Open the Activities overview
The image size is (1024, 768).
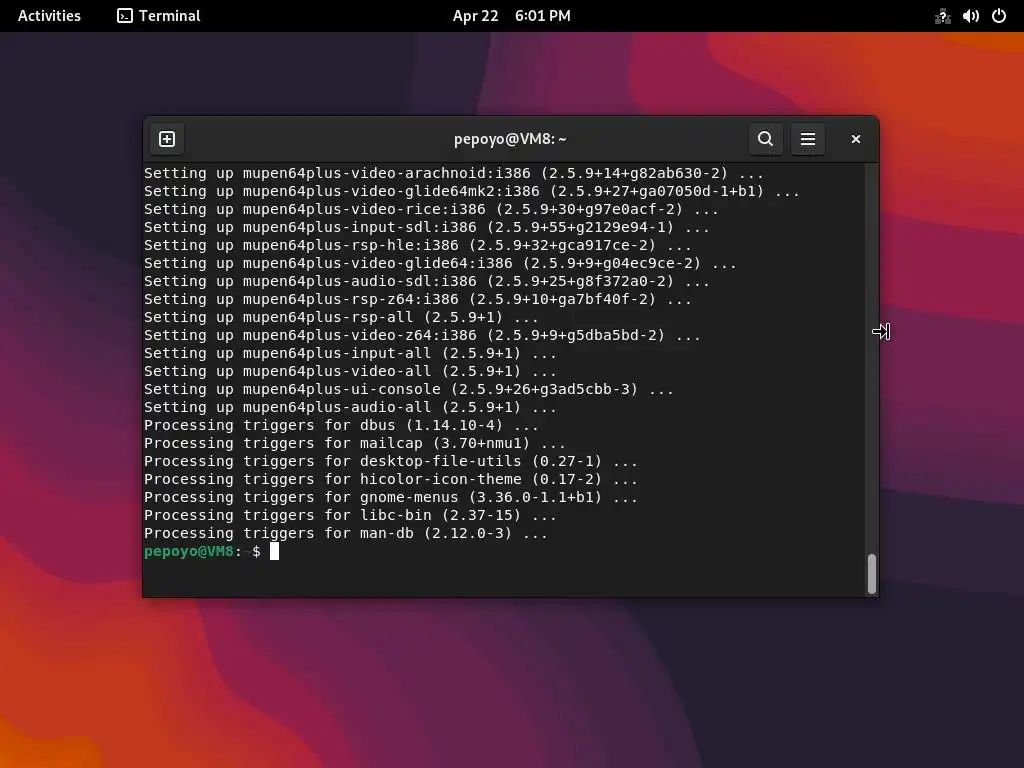point(49,16)
